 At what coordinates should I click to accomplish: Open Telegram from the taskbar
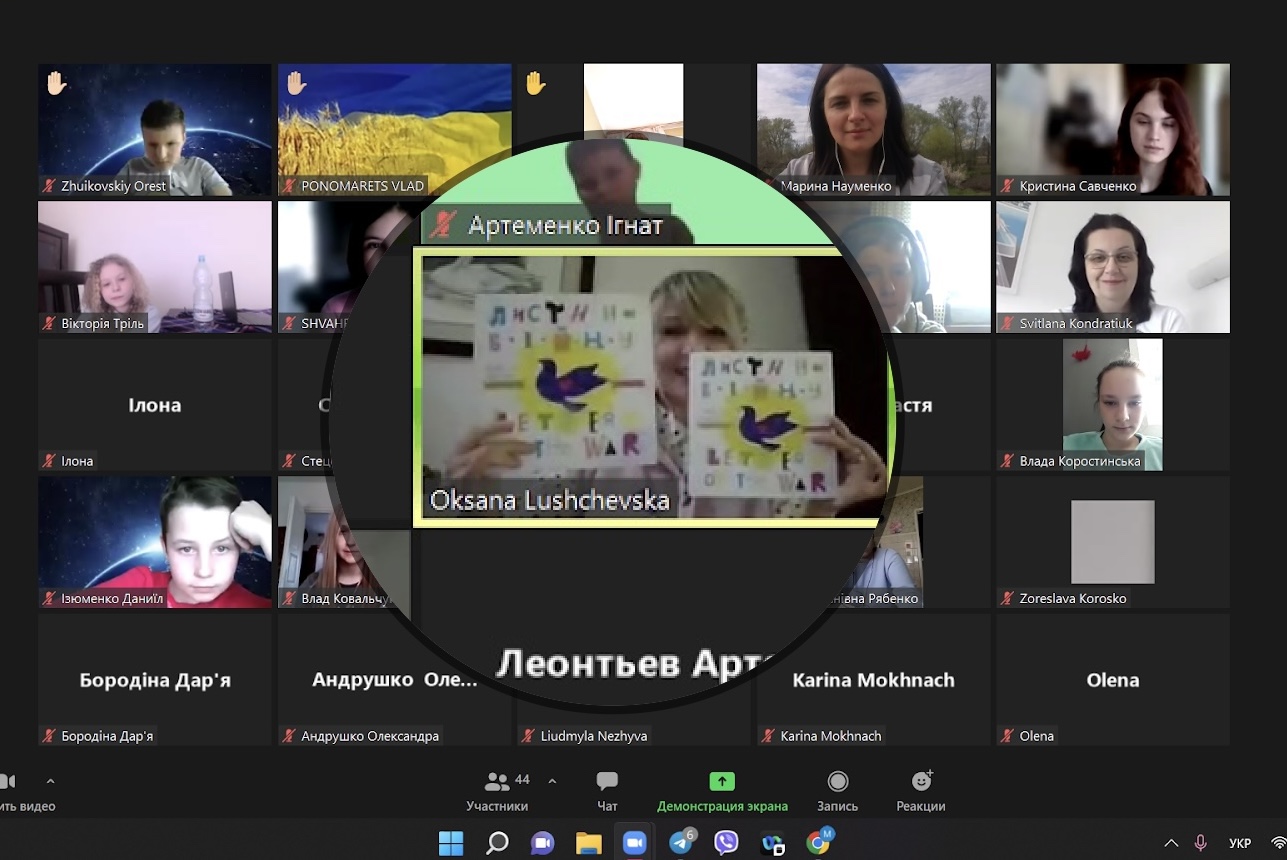tap(681, 843)
